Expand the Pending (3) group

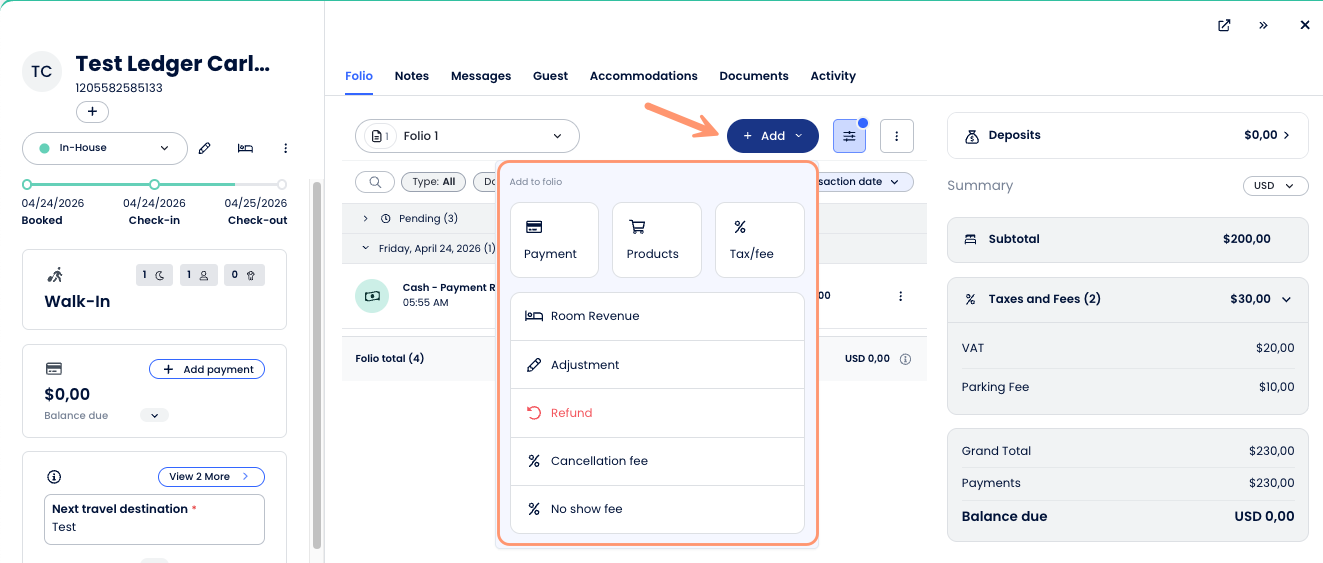366,218
